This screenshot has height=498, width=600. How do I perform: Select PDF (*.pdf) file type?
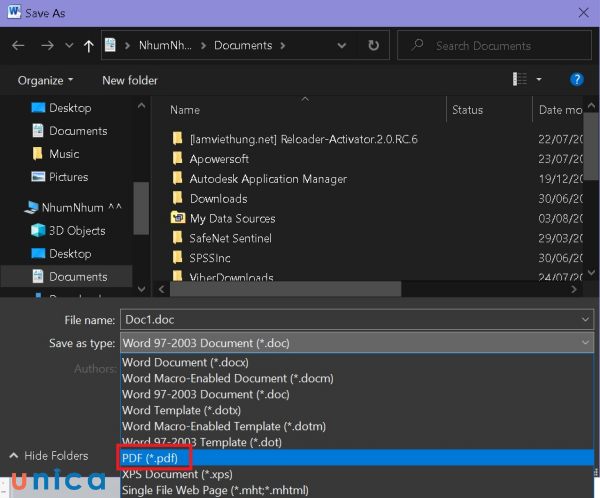point(151,457)
